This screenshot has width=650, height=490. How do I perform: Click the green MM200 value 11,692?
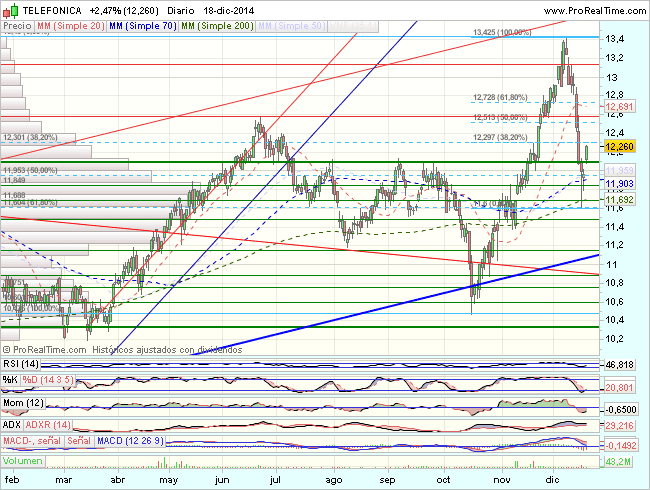tap(619, 200)
